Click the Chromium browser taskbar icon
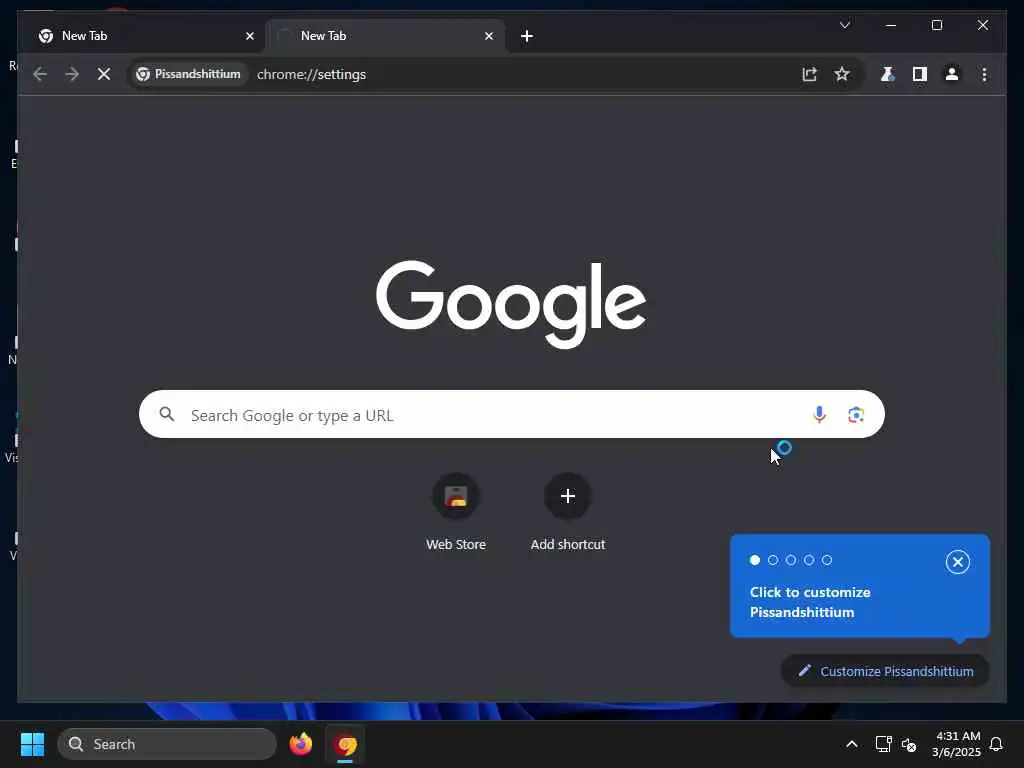 point(345,744)
